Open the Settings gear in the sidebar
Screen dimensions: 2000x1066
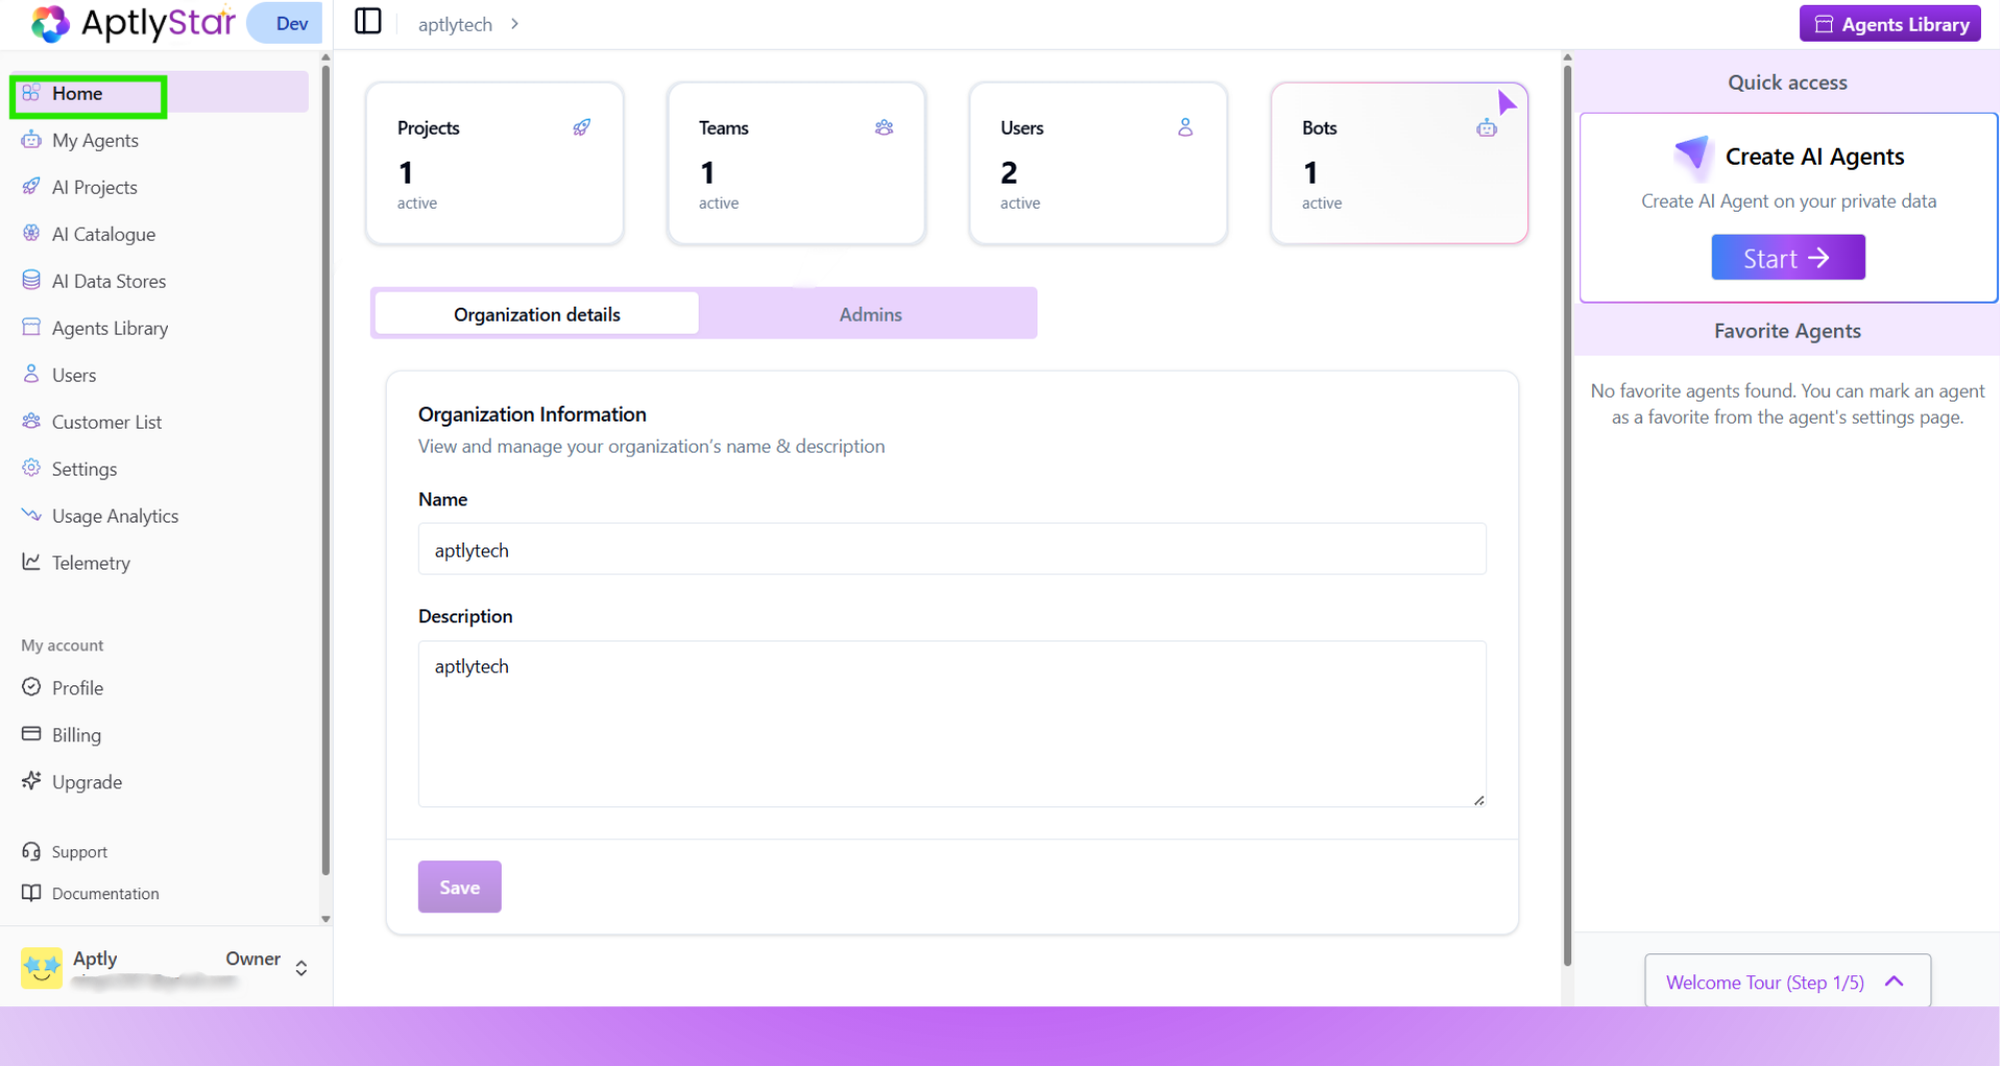point(31,468)
